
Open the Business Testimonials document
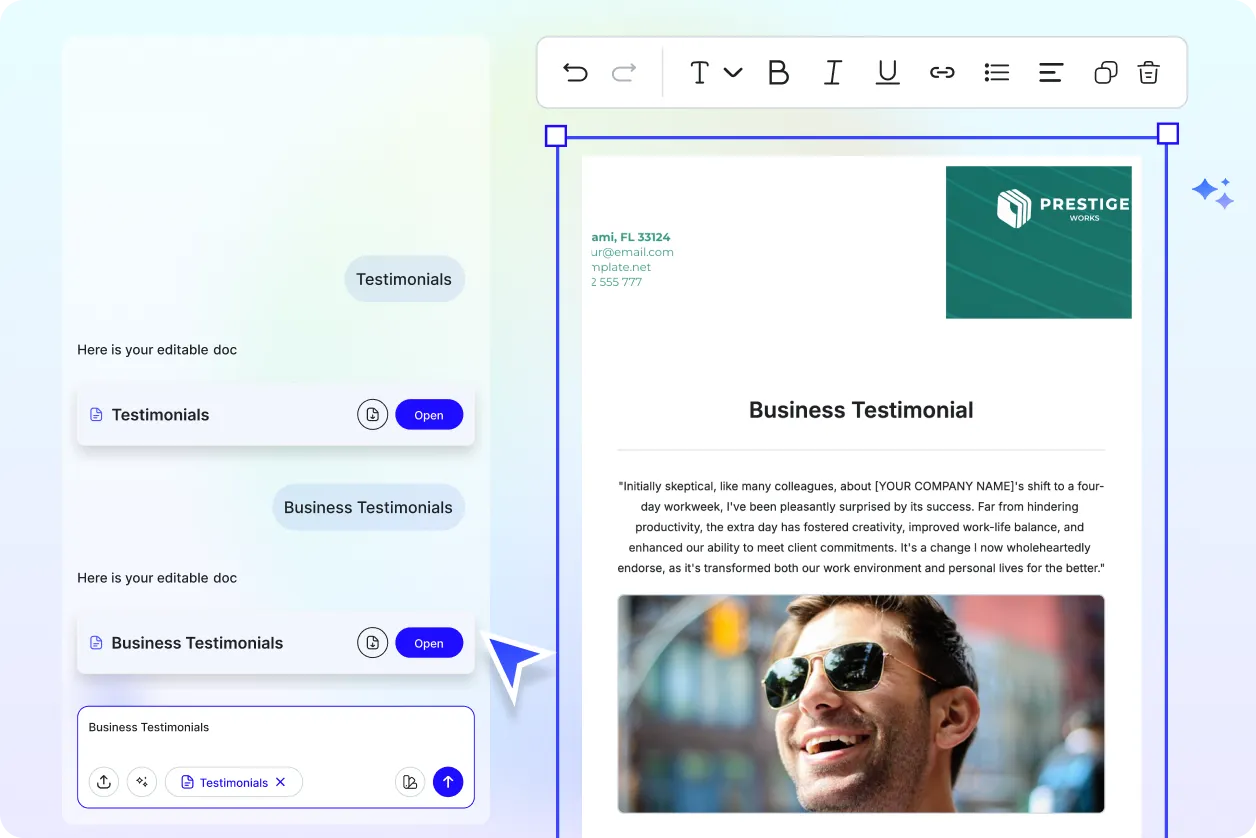point(429,643)
